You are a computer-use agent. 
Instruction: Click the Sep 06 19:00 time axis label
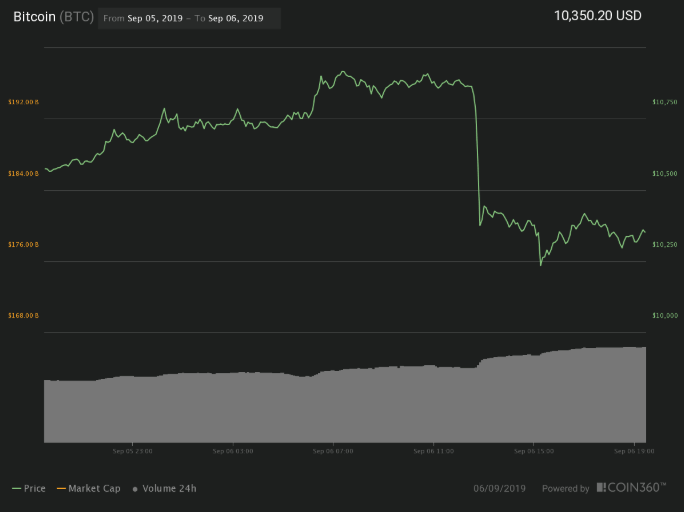[x=634, y=451]
